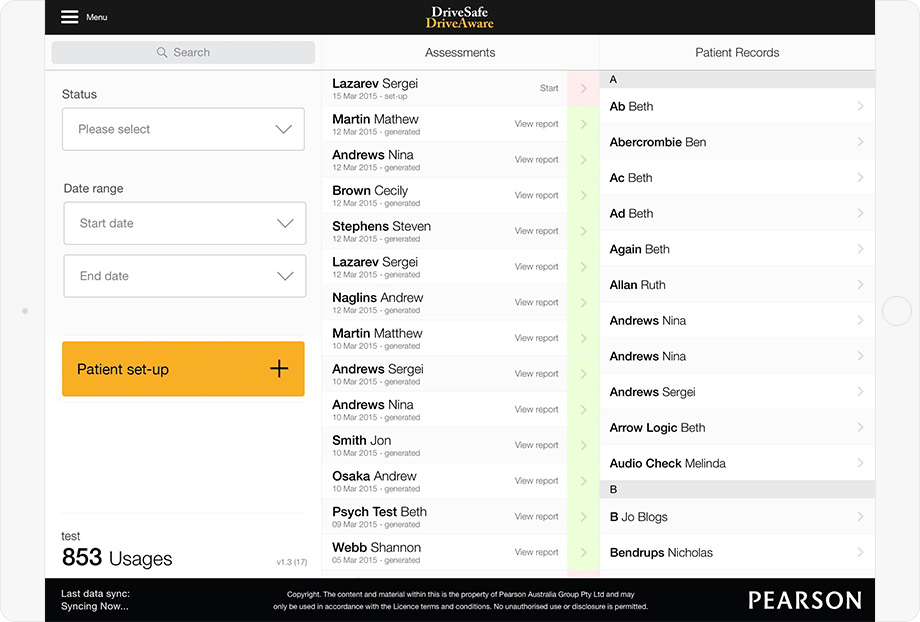Click the iPad home button

coord(897,310)
